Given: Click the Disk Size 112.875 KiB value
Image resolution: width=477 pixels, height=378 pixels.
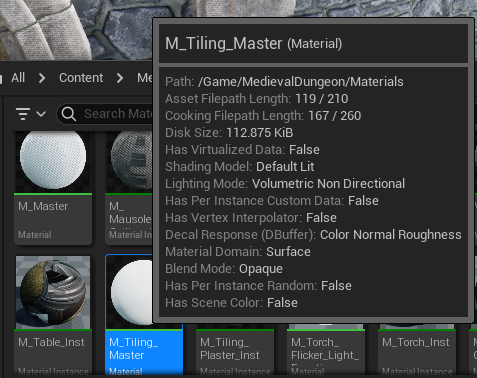Looking at the screenshot, I should (x=260, y=133).
